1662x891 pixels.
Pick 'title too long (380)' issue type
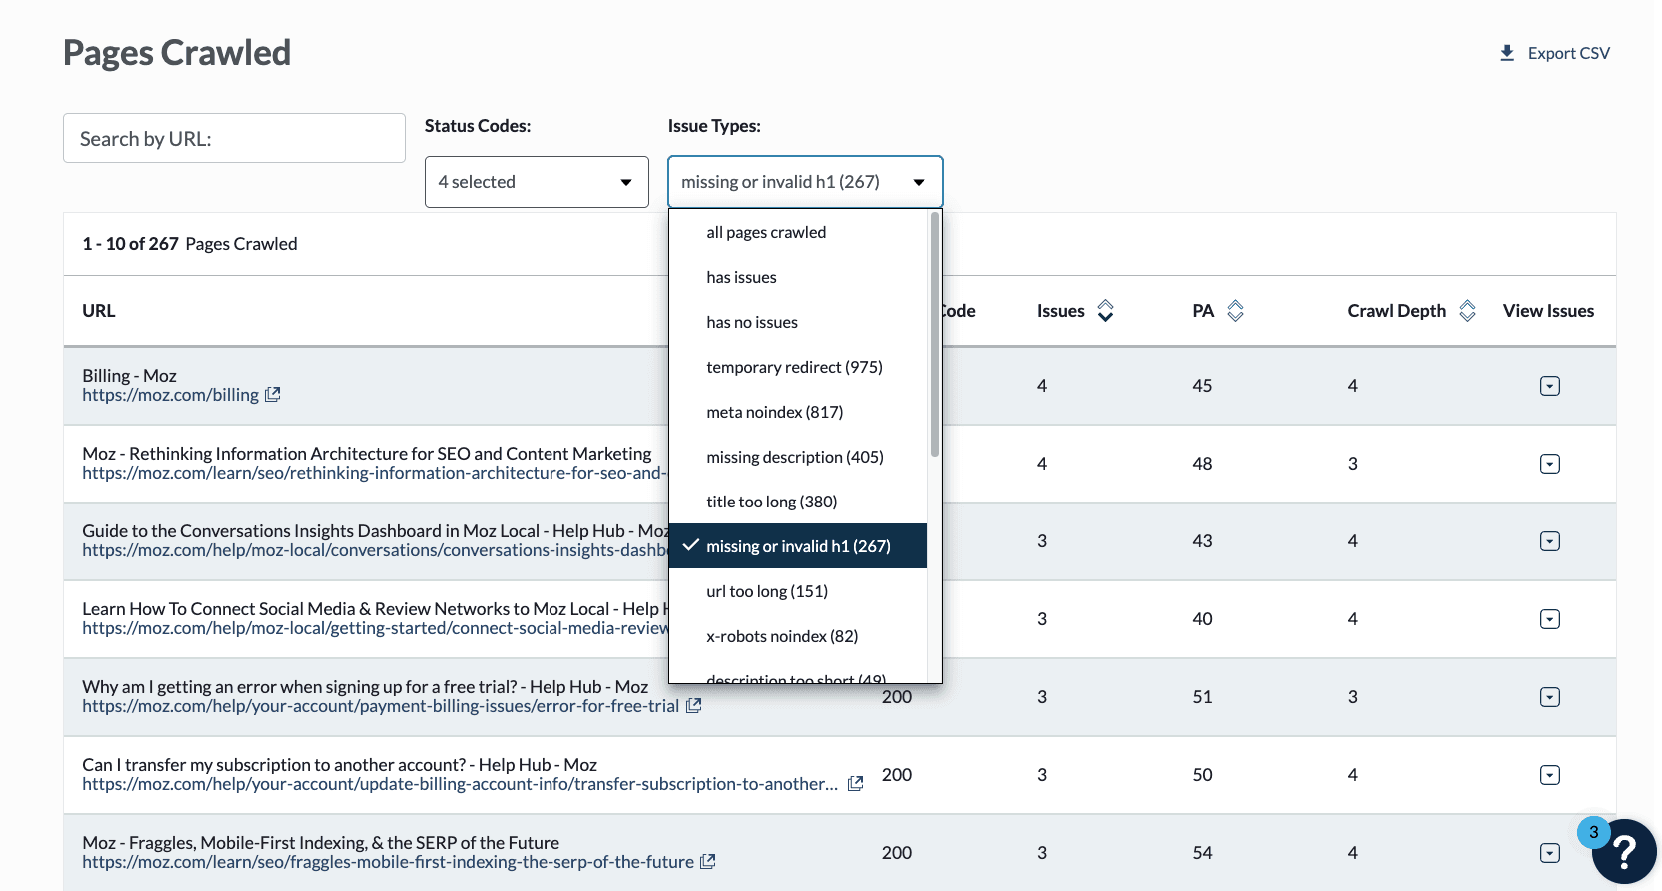coord(771,502)
